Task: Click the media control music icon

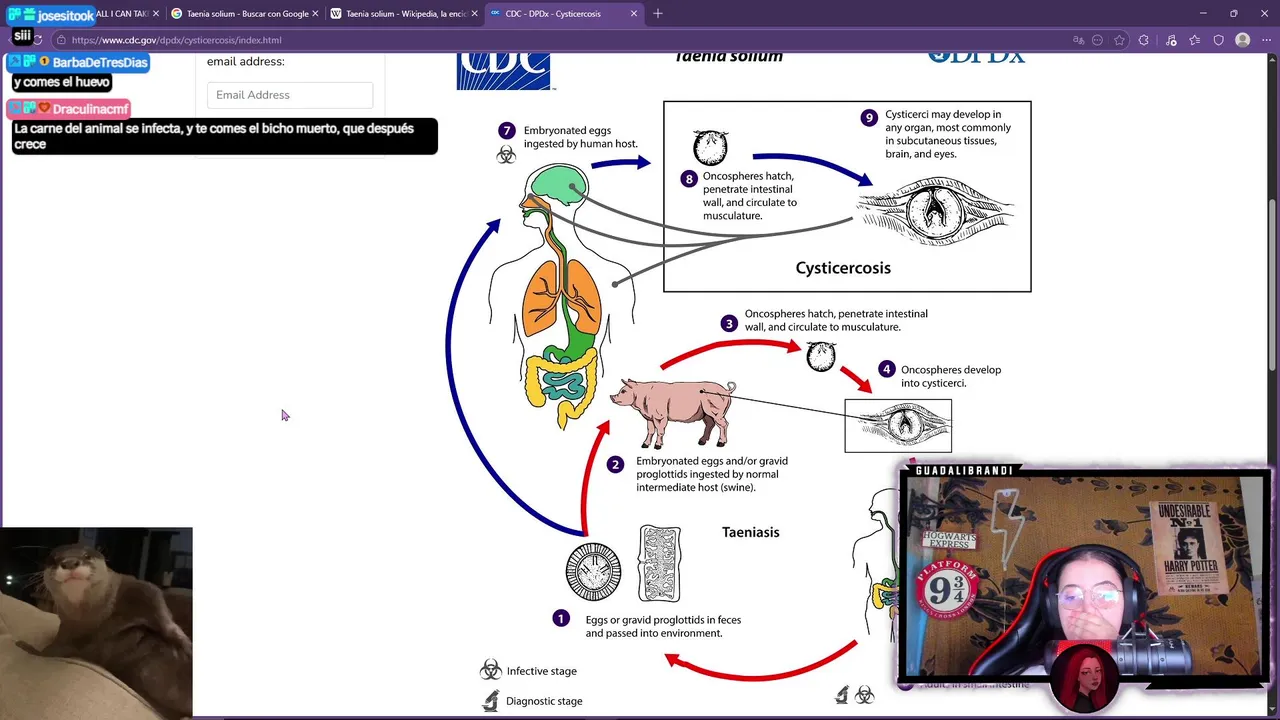Action: (1171, 40)
